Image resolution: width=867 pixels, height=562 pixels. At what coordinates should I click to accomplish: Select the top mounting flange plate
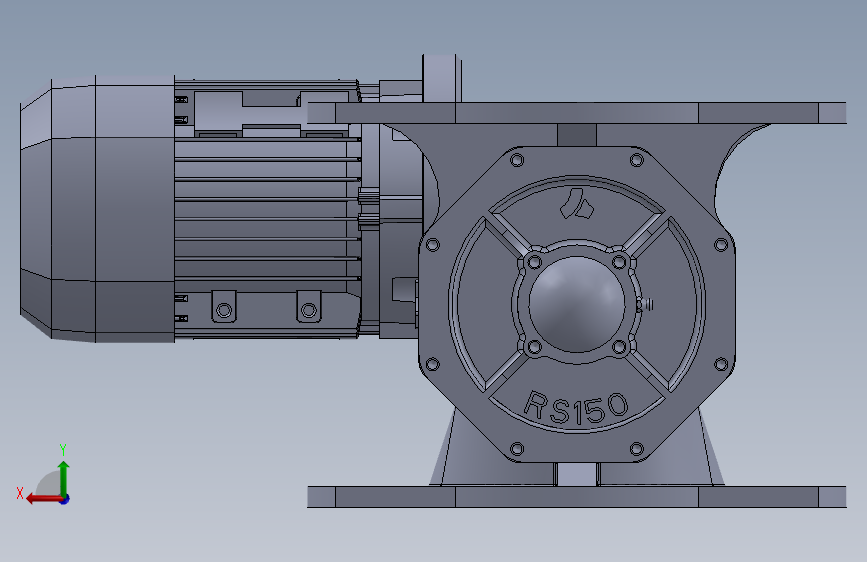pos(577,113)
